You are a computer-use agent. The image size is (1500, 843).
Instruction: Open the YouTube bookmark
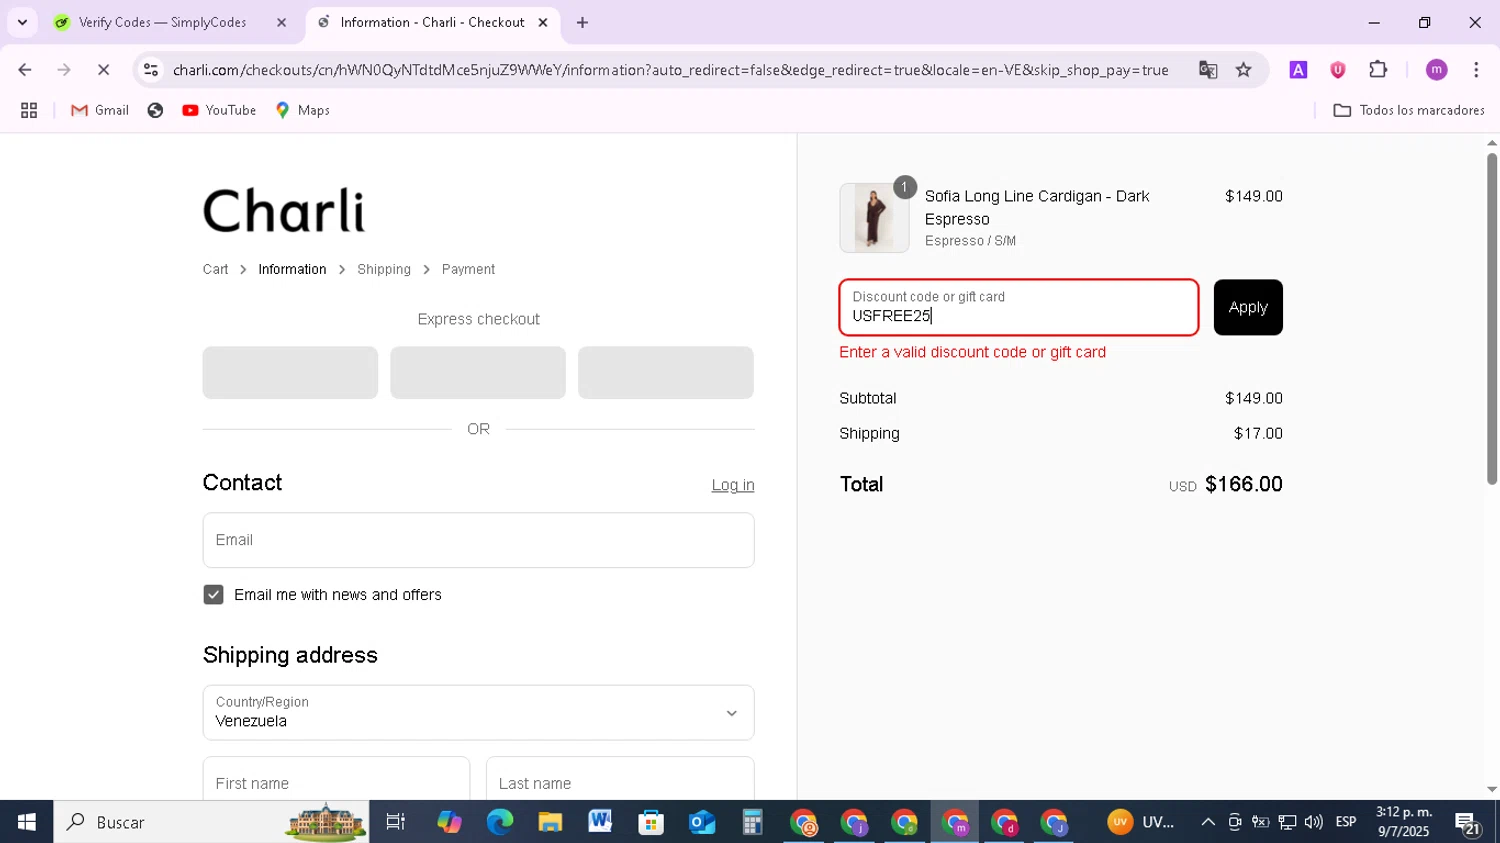coord(219,110)
